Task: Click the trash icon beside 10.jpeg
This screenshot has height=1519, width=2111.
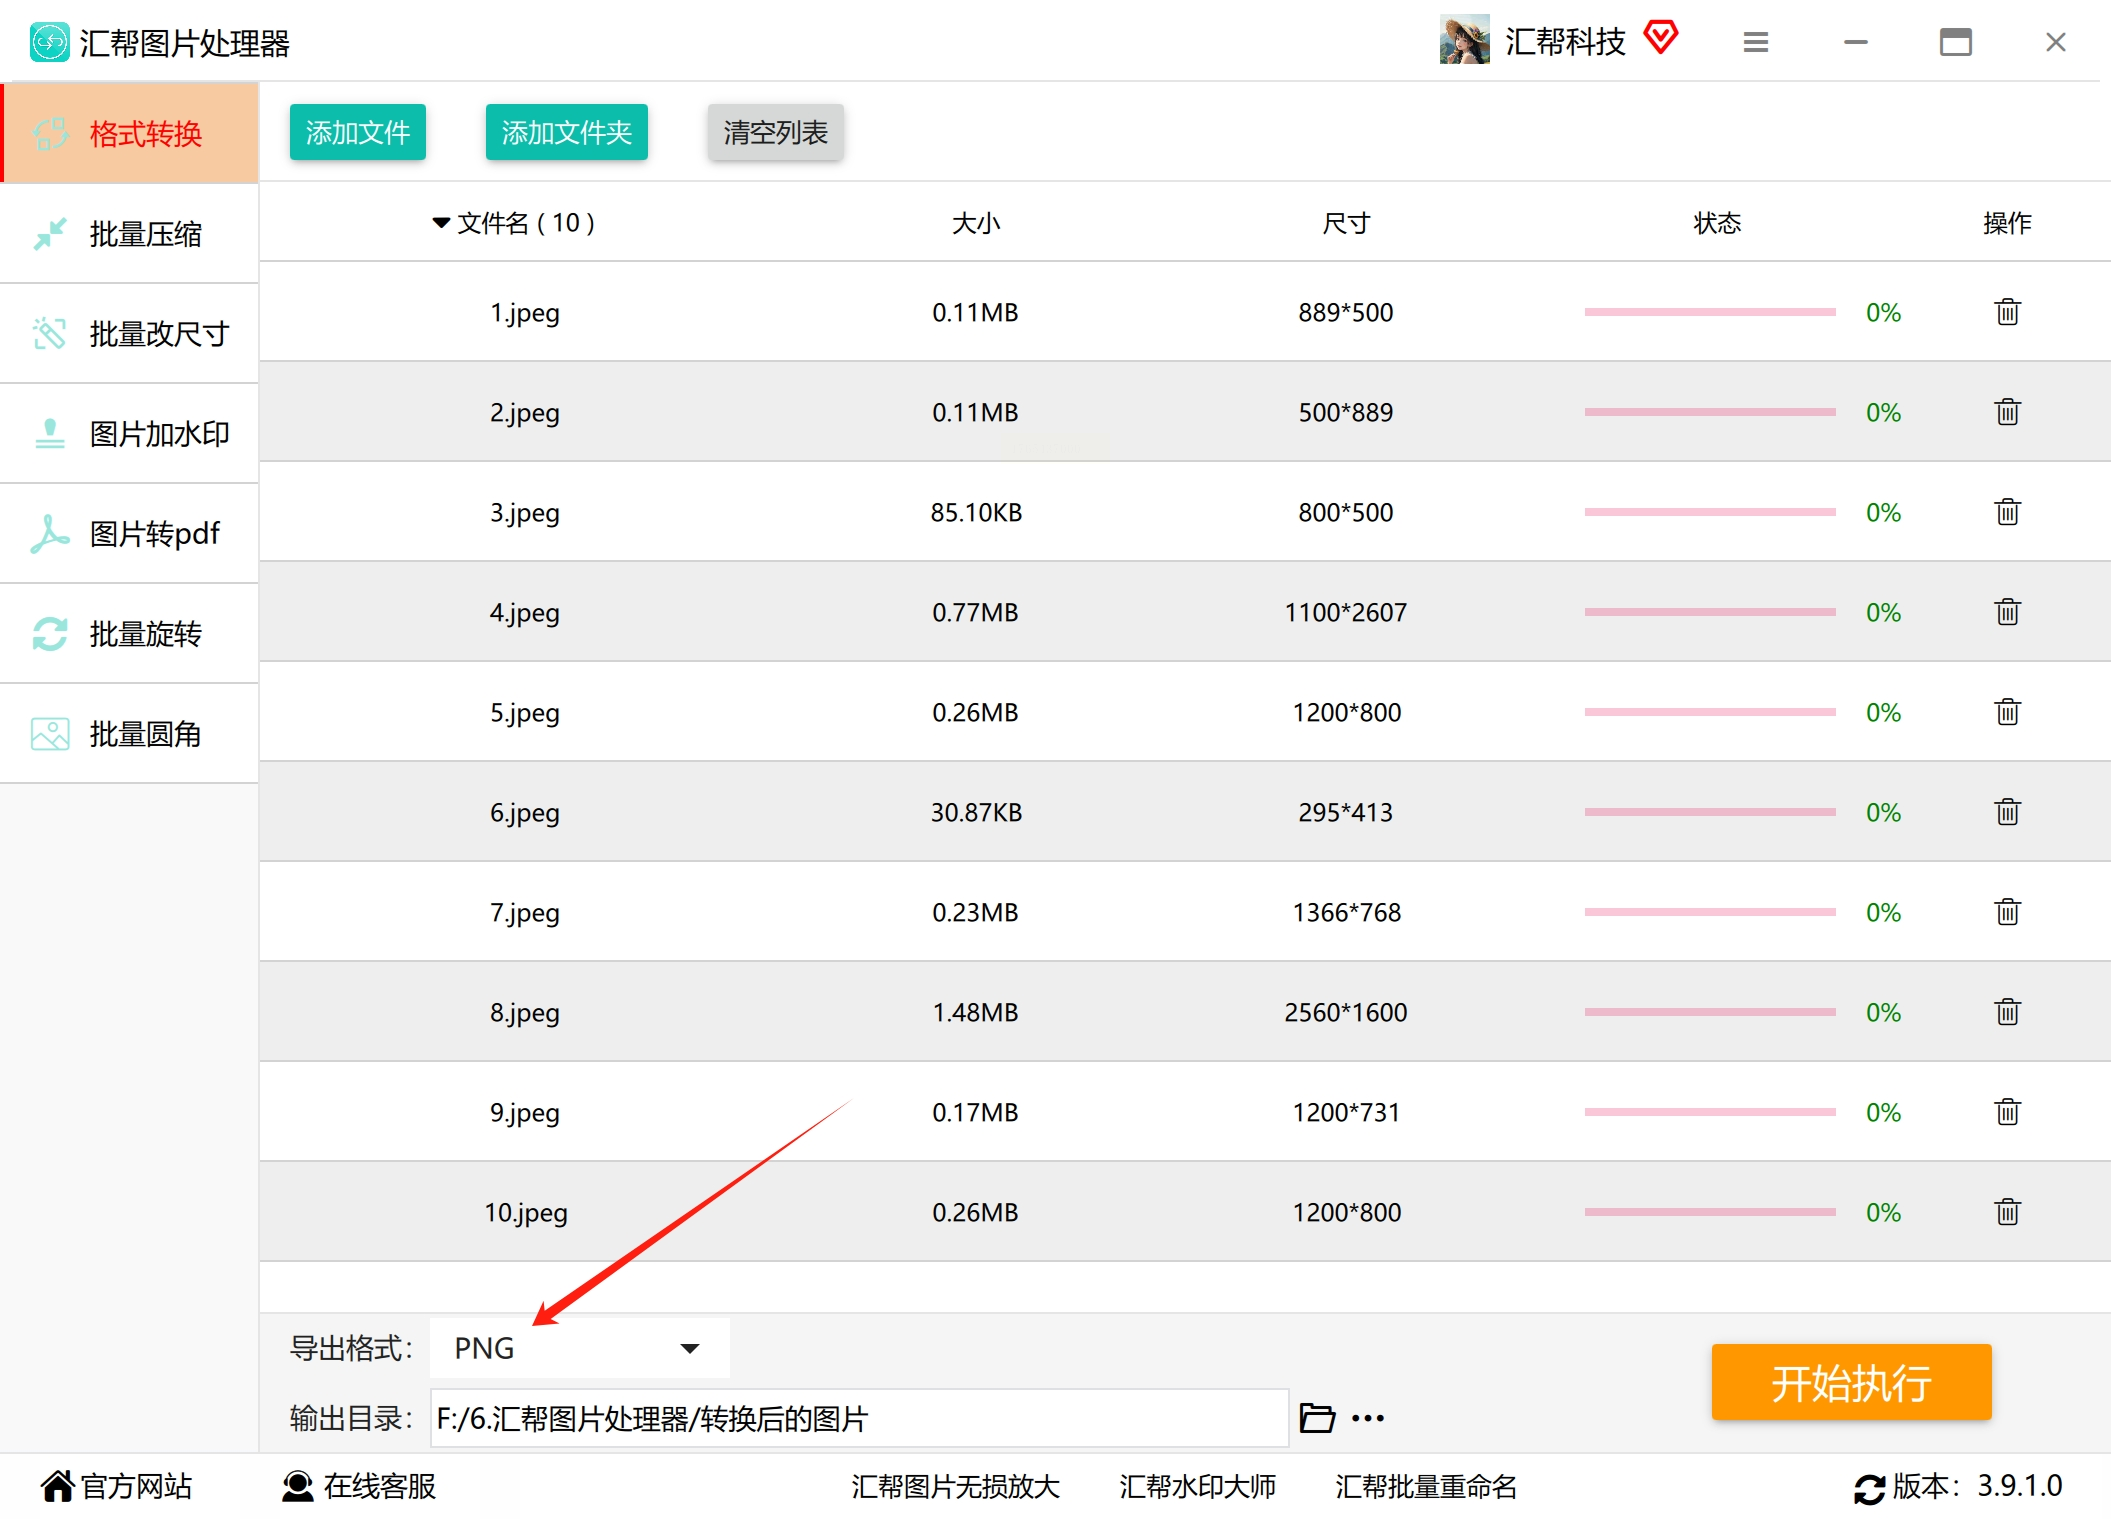Action: [x=2007, y=1212]
